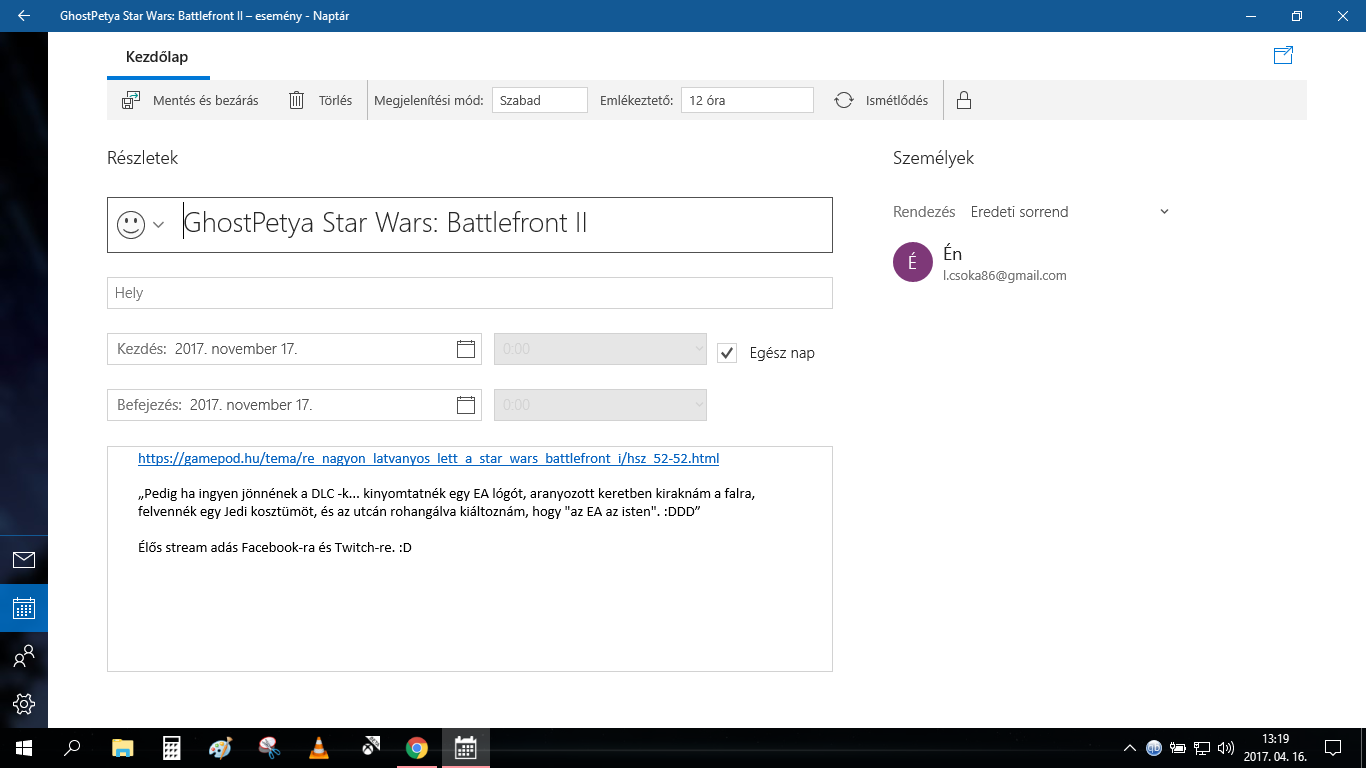Open the Befejezés calendar picker icon
Viewport: 1366px width, 768px height.
[465, 405]
